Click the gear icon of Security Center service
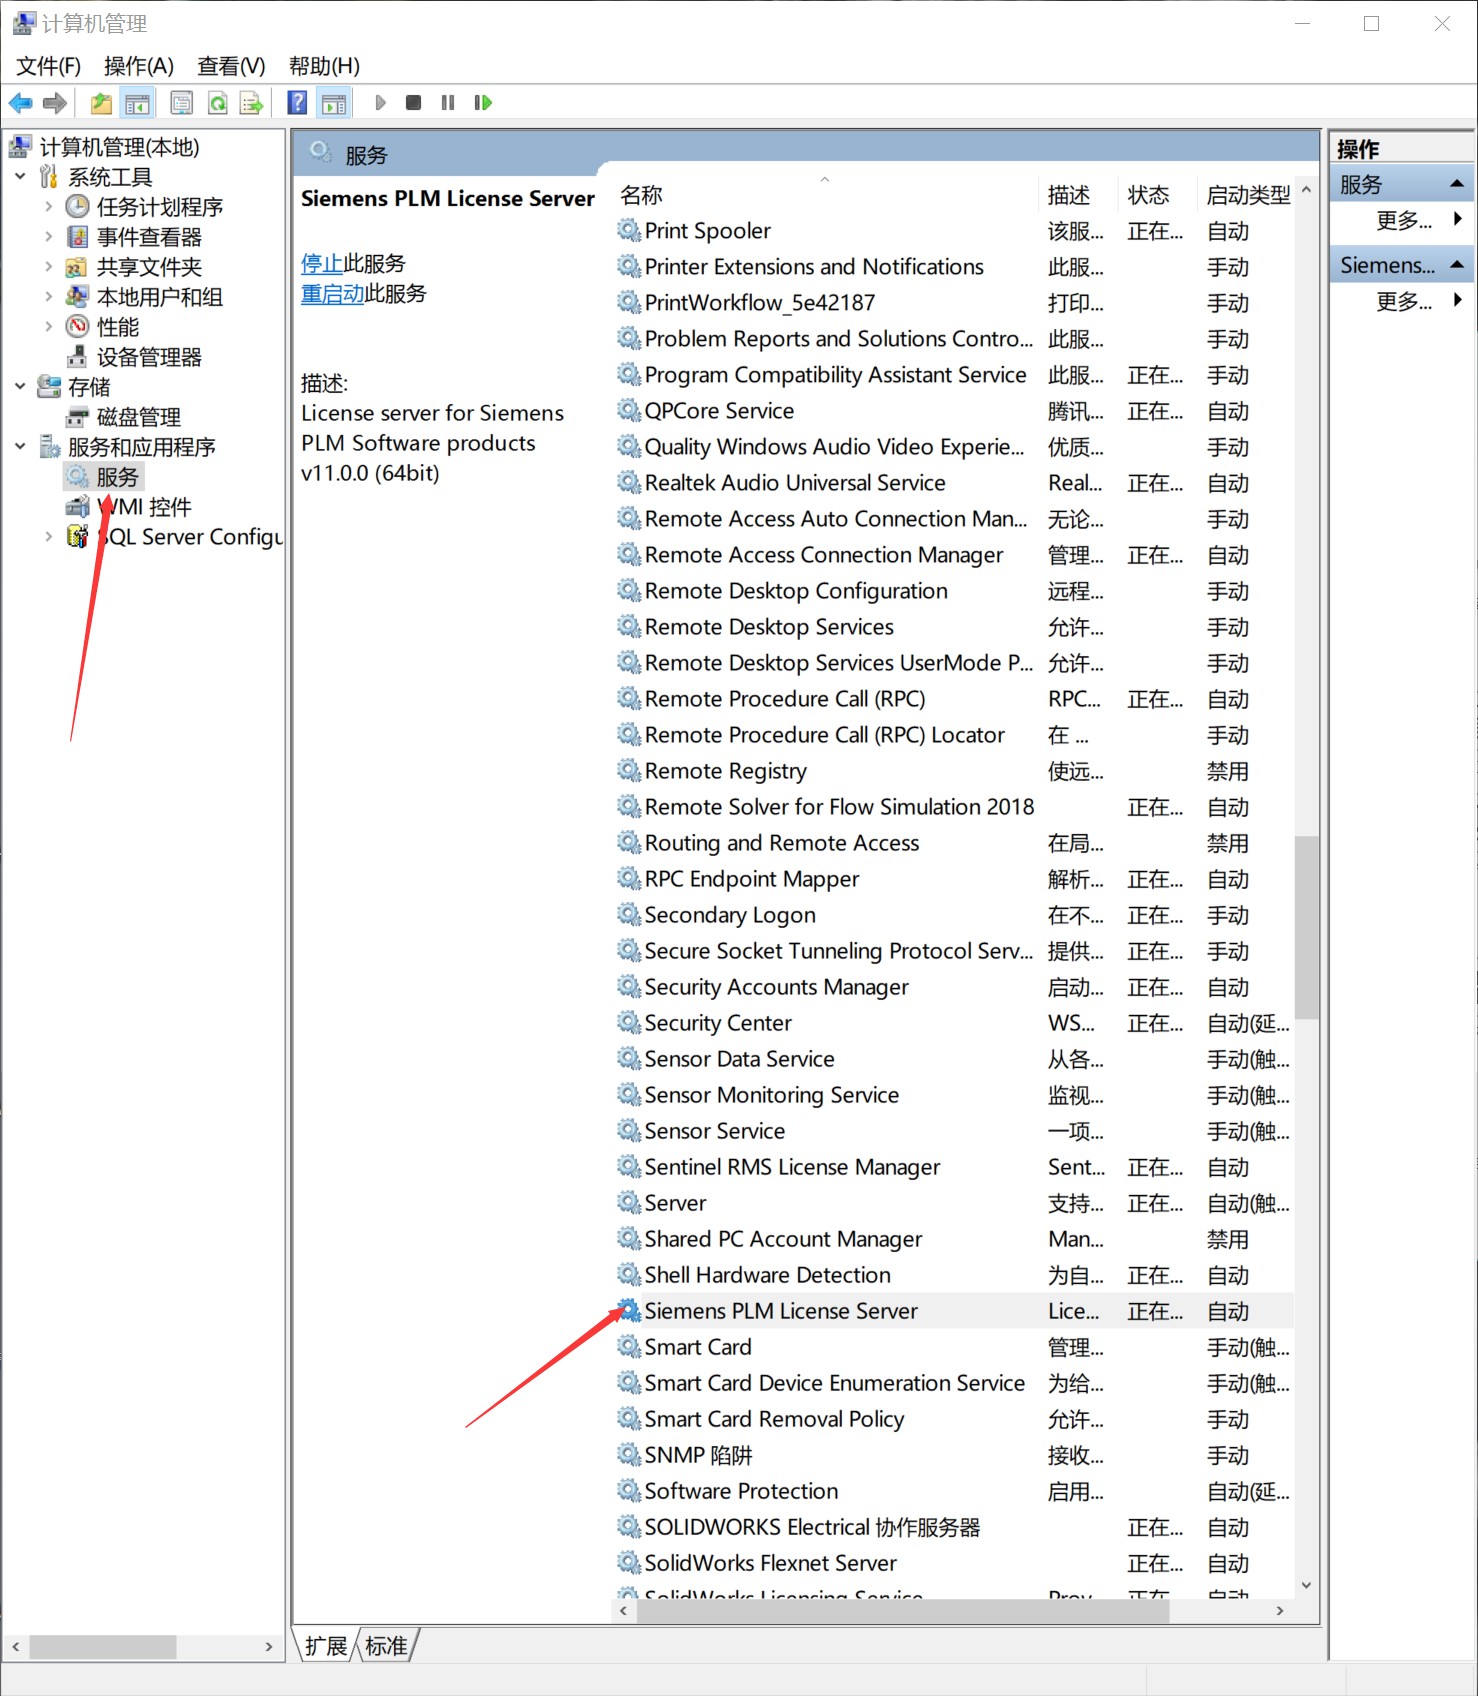 [629, 1023]
